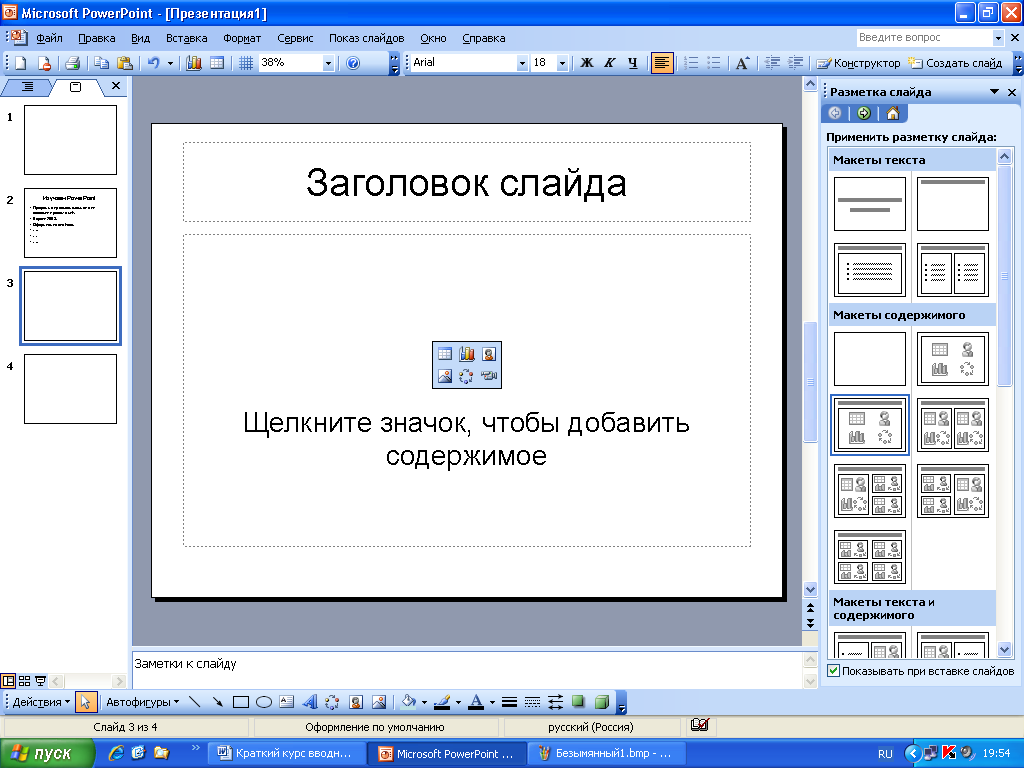This screenshot has width=1024, height=768.
Task: Click the increase indent icon
Action: click(x=795, y=63)
